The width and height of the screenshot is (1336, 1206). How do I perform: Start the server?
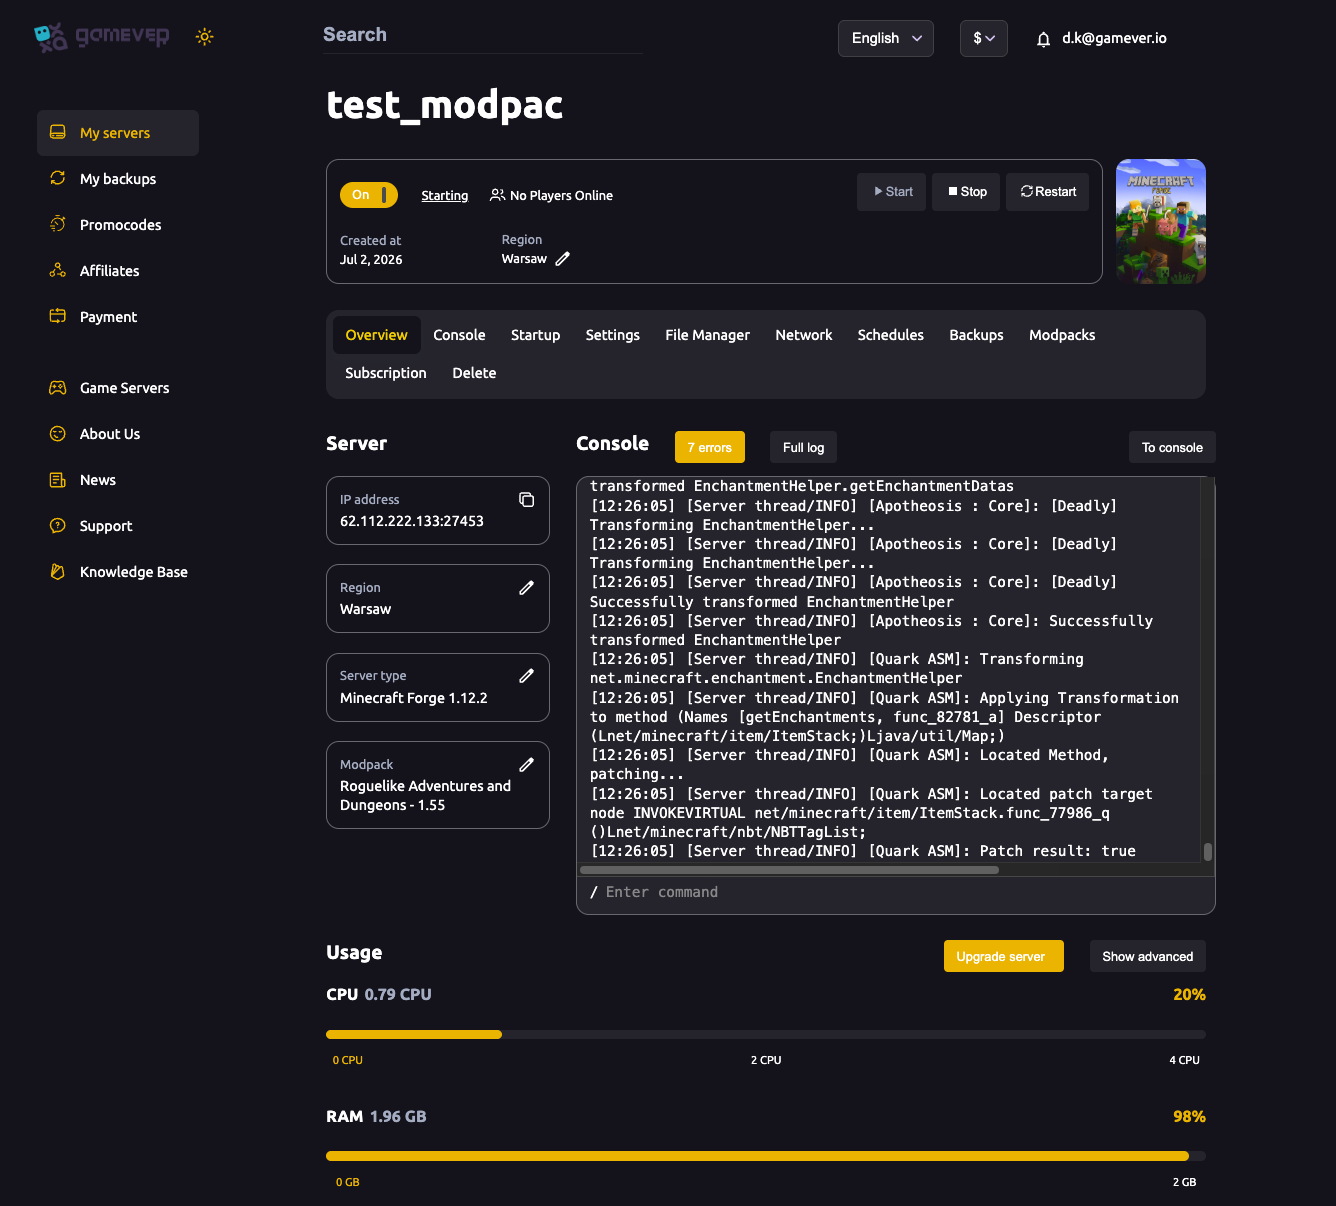891,192
